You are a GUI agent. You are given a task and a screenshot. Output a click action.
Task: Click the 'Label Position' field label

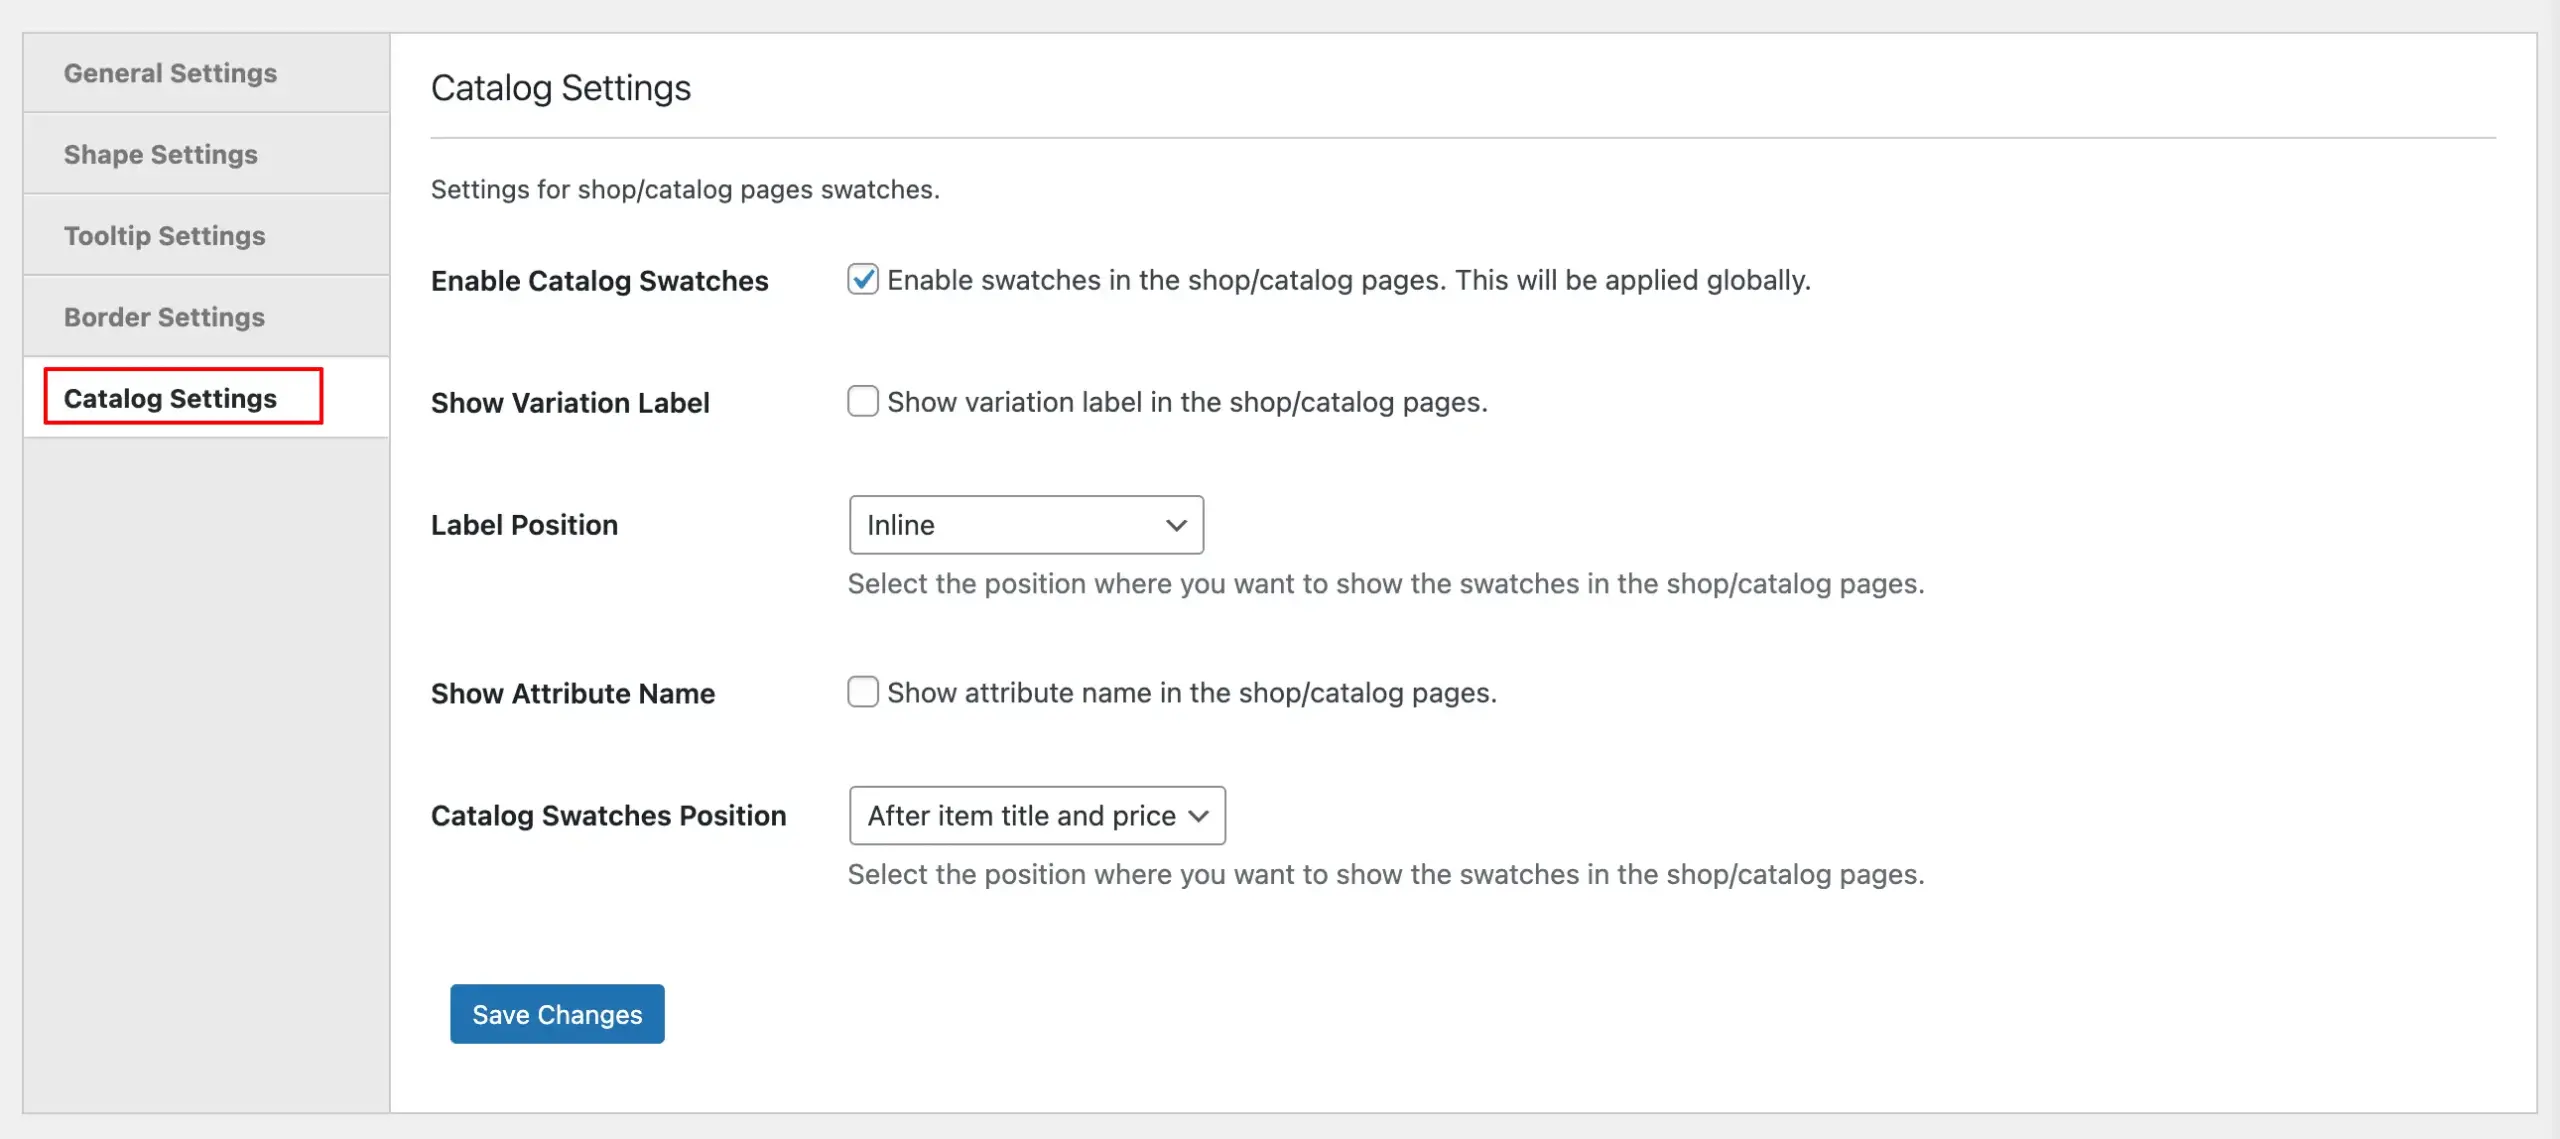524,525
